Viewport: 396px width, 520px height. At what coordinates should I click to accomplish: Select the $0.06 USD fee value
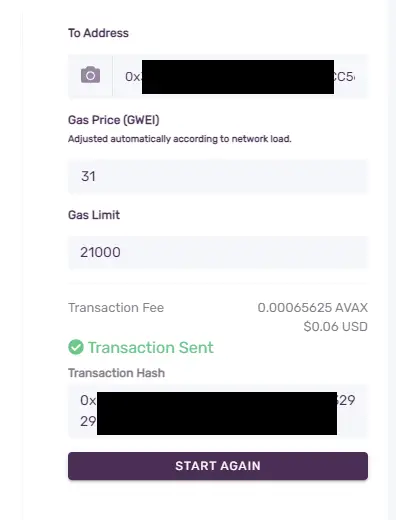pos(336,326)
